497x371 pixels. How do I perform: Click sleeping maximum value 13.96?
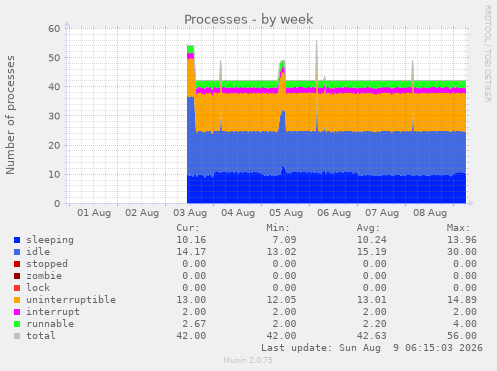462,240
